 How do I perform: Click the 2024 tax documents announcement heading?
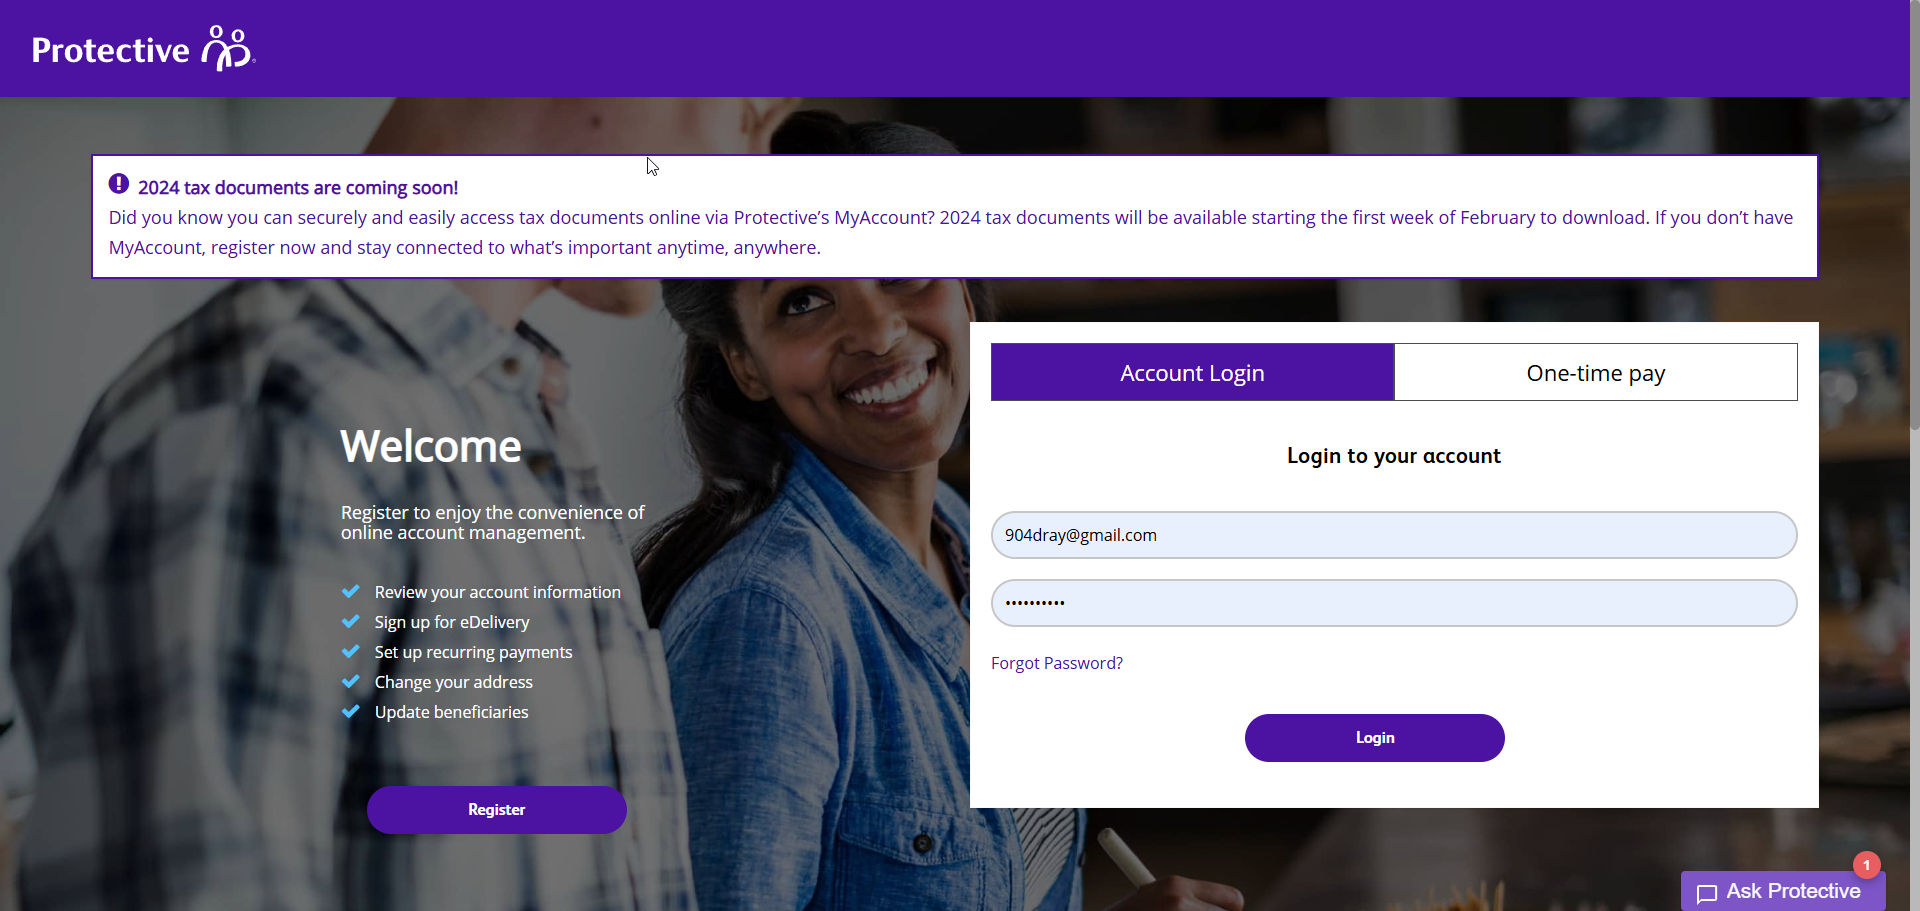pyautogui.click(x=298, y=187)
